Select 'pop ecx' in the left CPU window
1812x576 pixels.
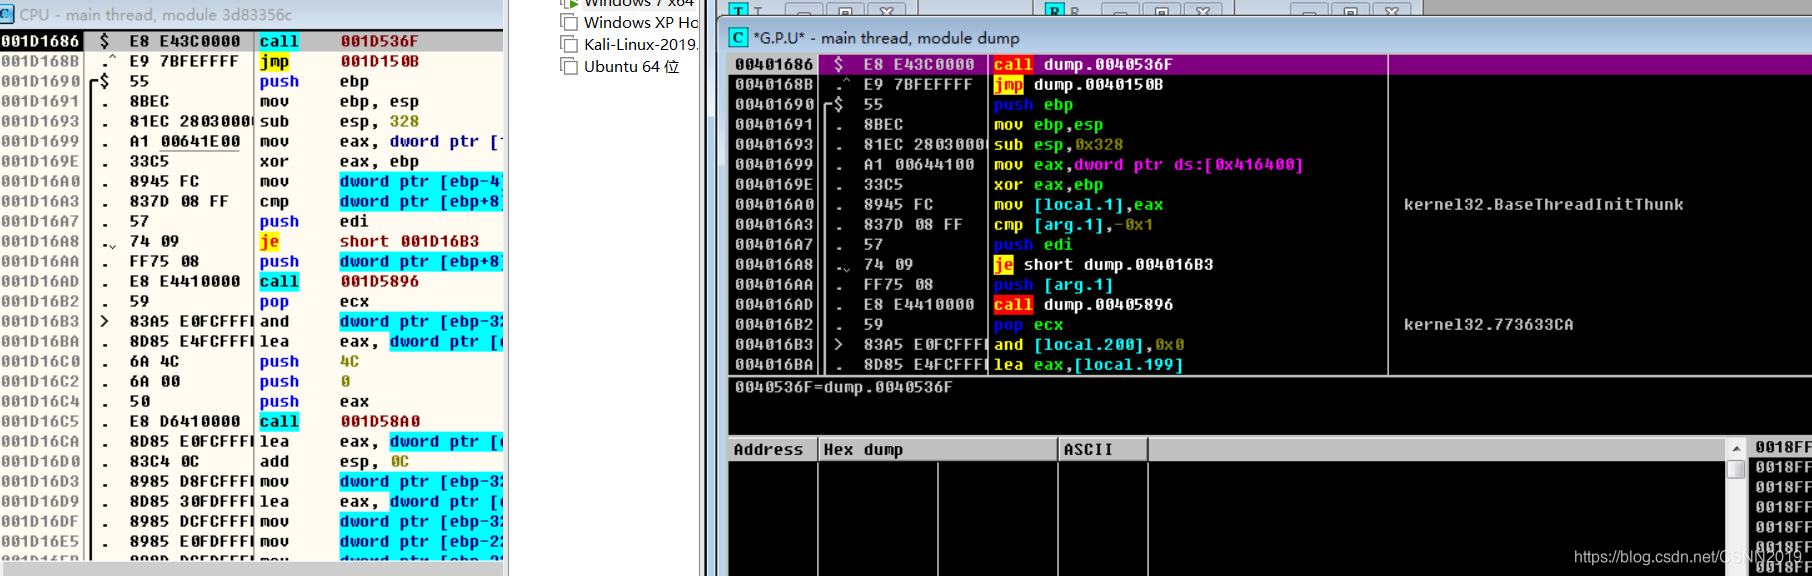pos(314,301)
